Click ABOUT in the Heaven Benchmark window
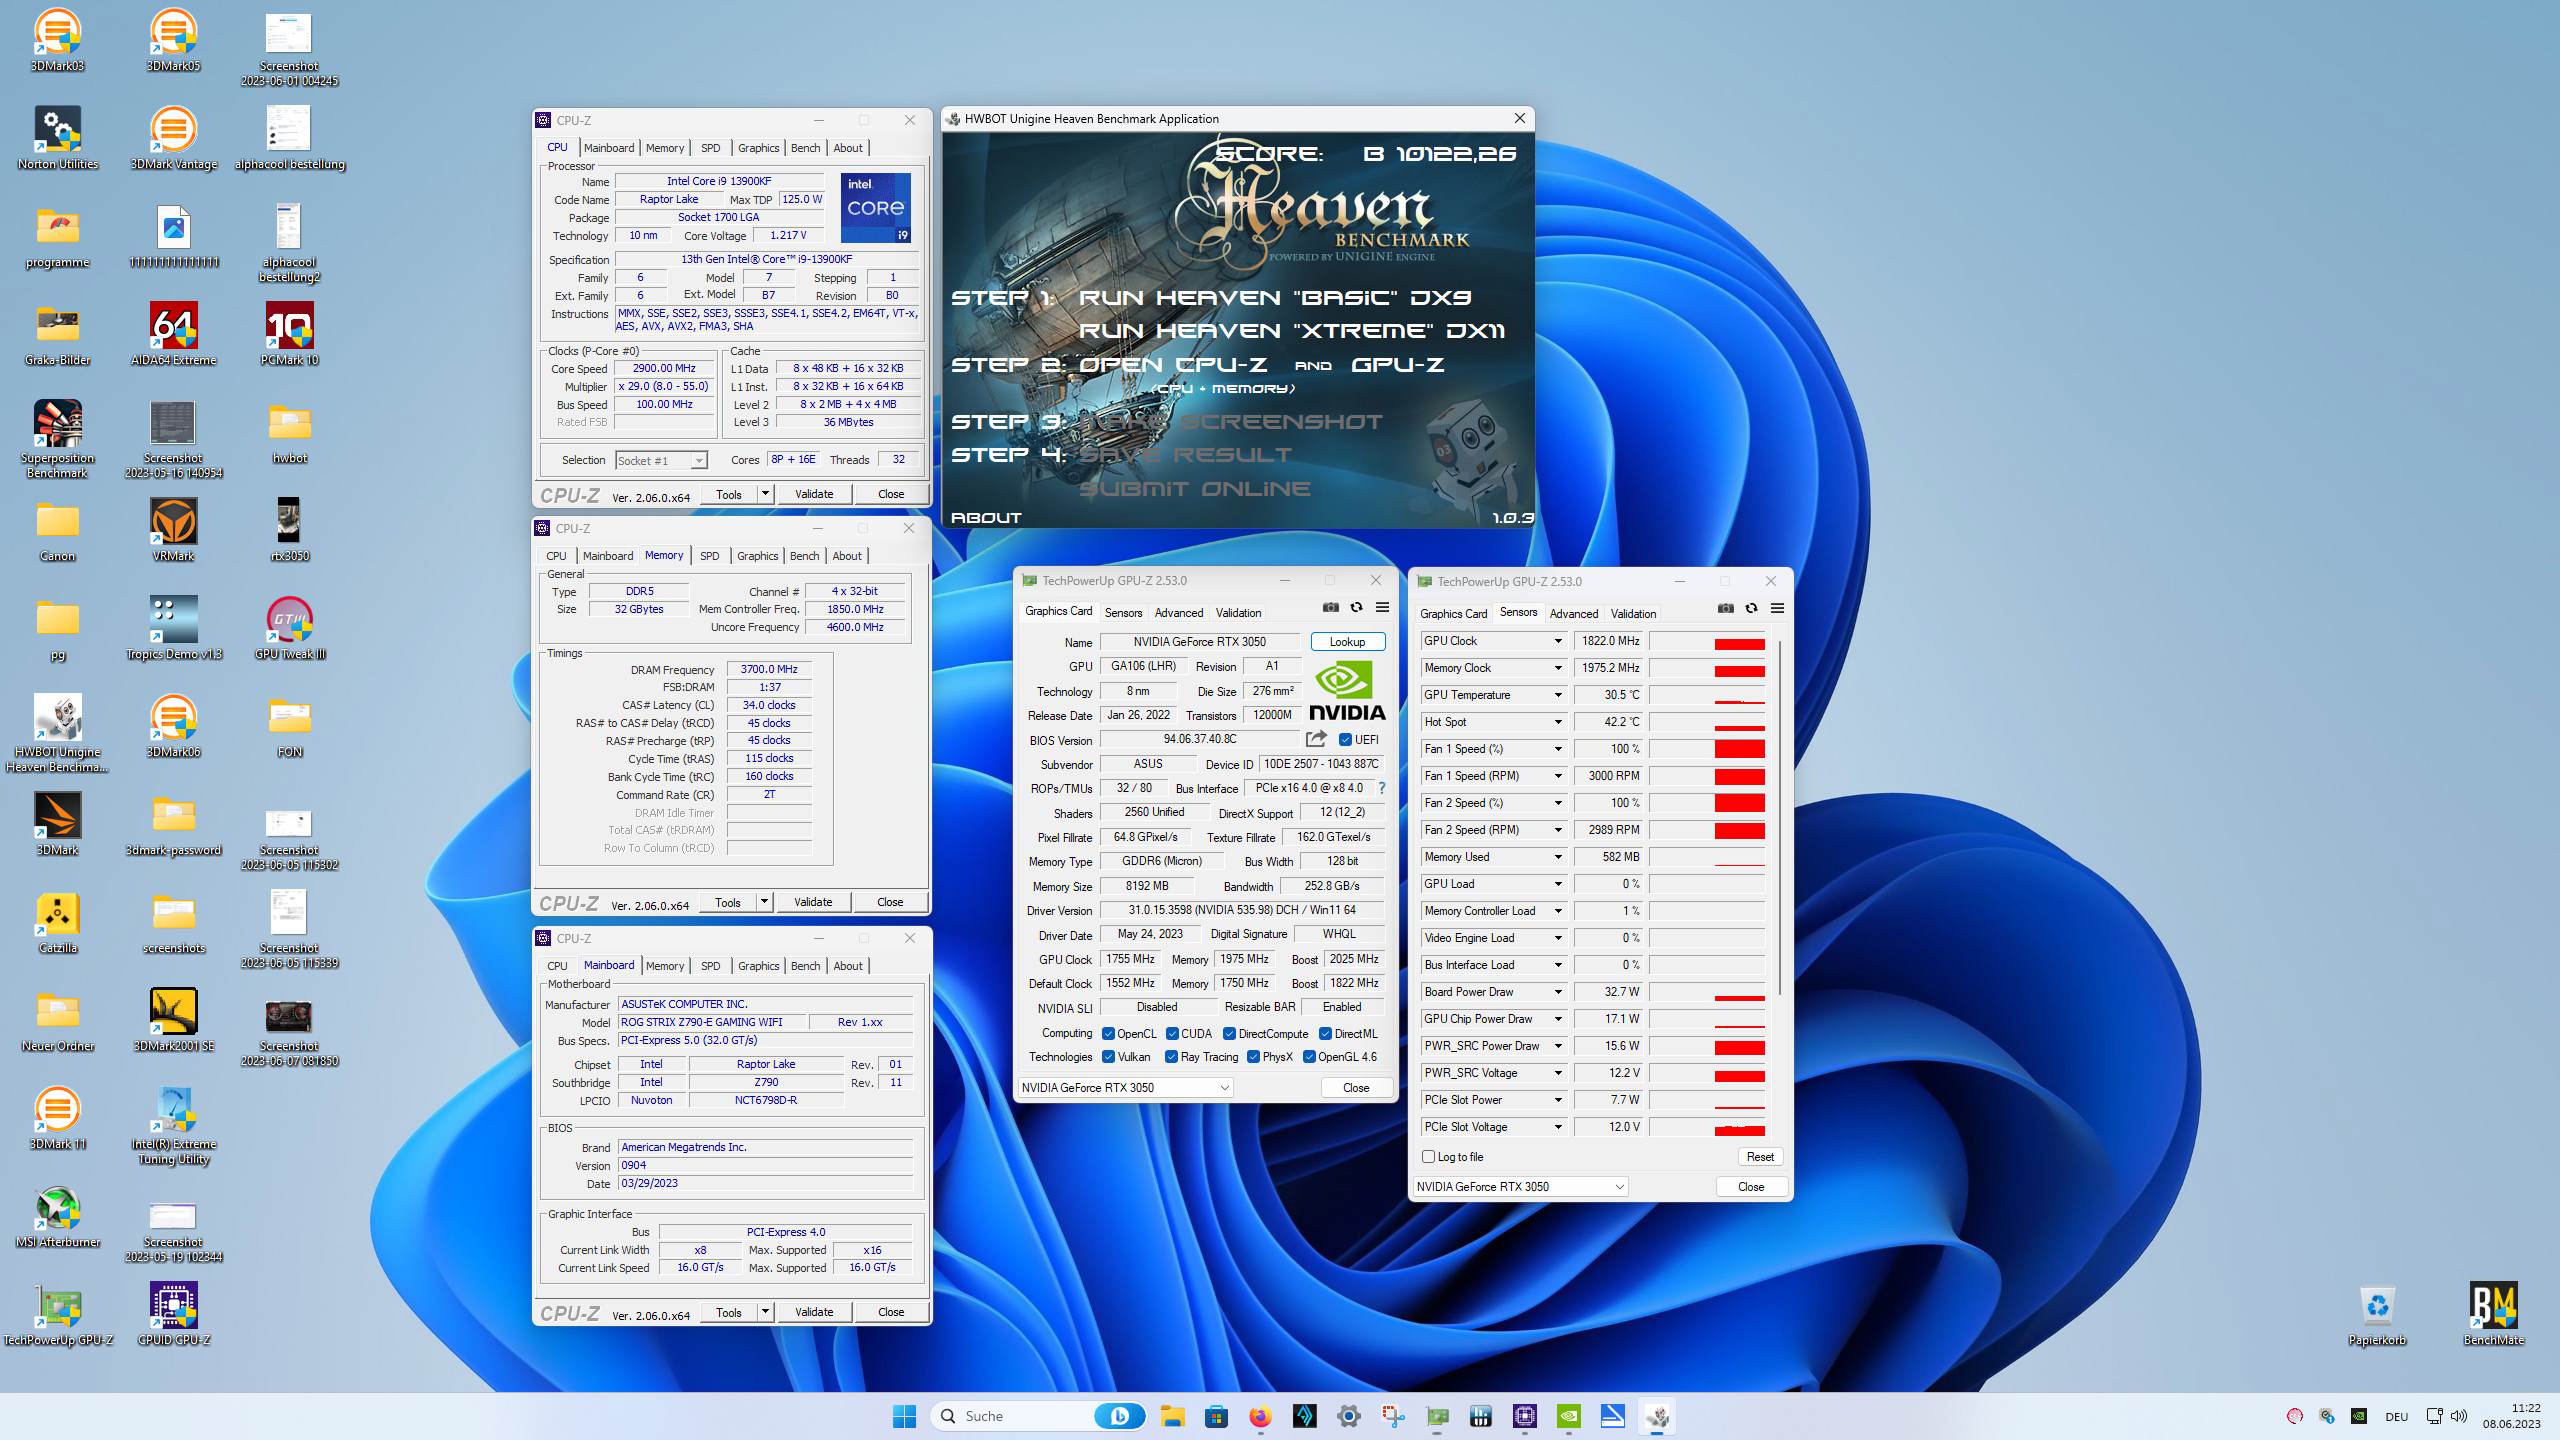Image resolution: width=2560 pixels, height=1440 pixels. tap(986, 518)
